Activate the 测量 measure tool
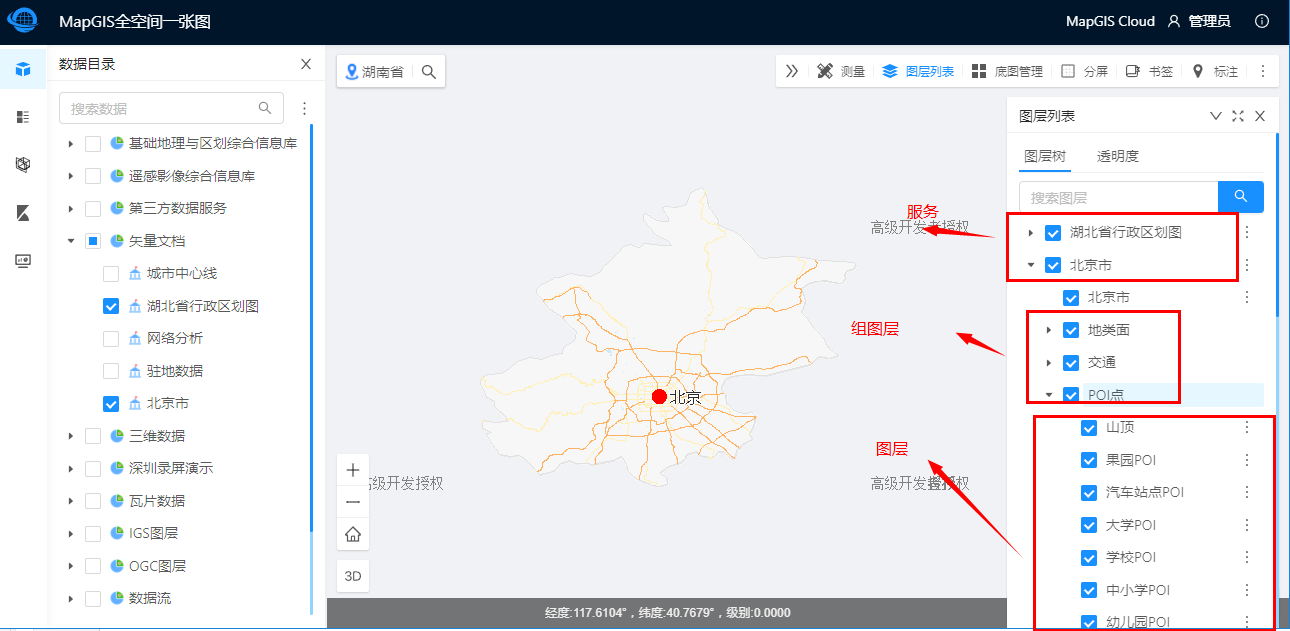 pyautogui.click(x=841, y=71)
